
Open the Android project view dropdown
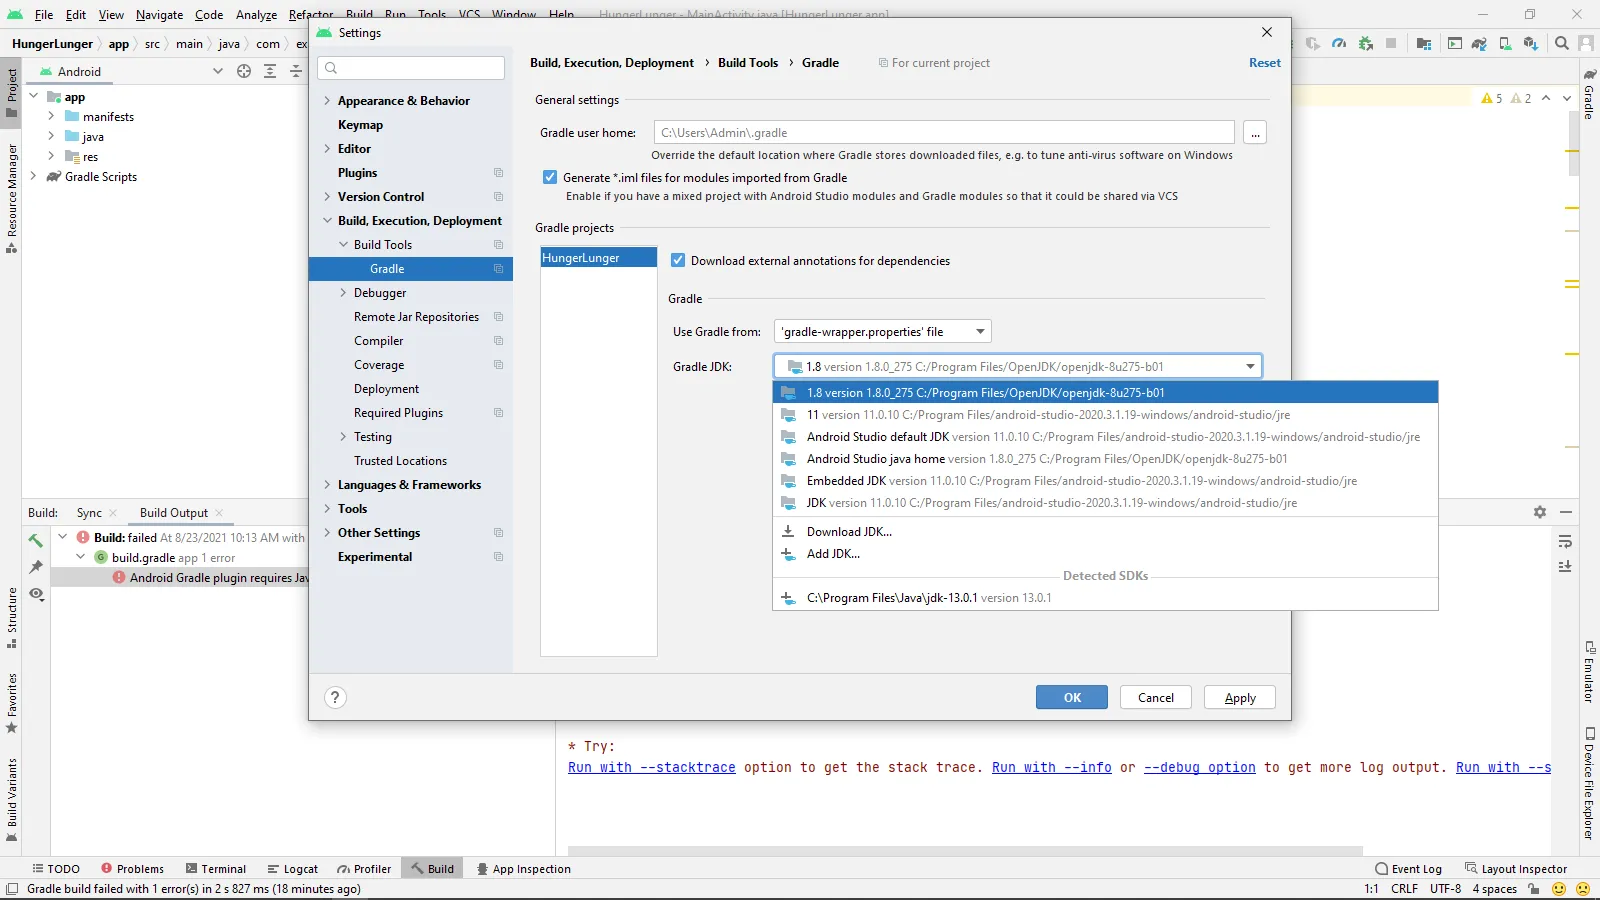tap(218, 71)
